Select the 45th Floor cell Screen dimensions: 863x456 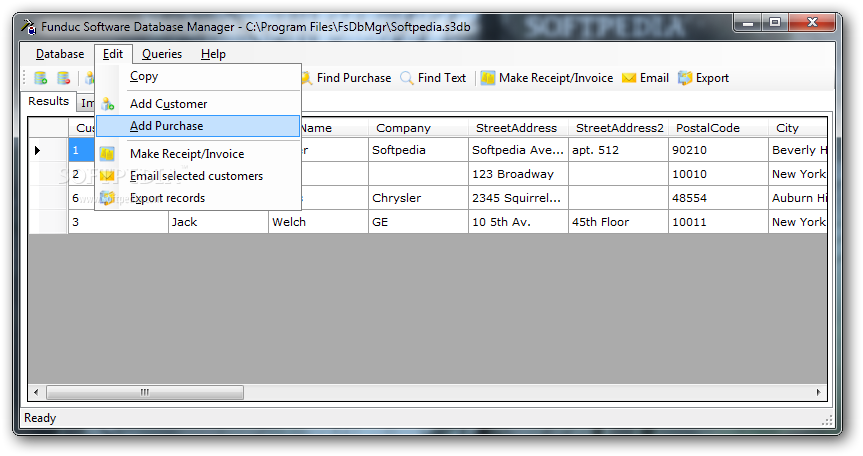pos(618,222)
